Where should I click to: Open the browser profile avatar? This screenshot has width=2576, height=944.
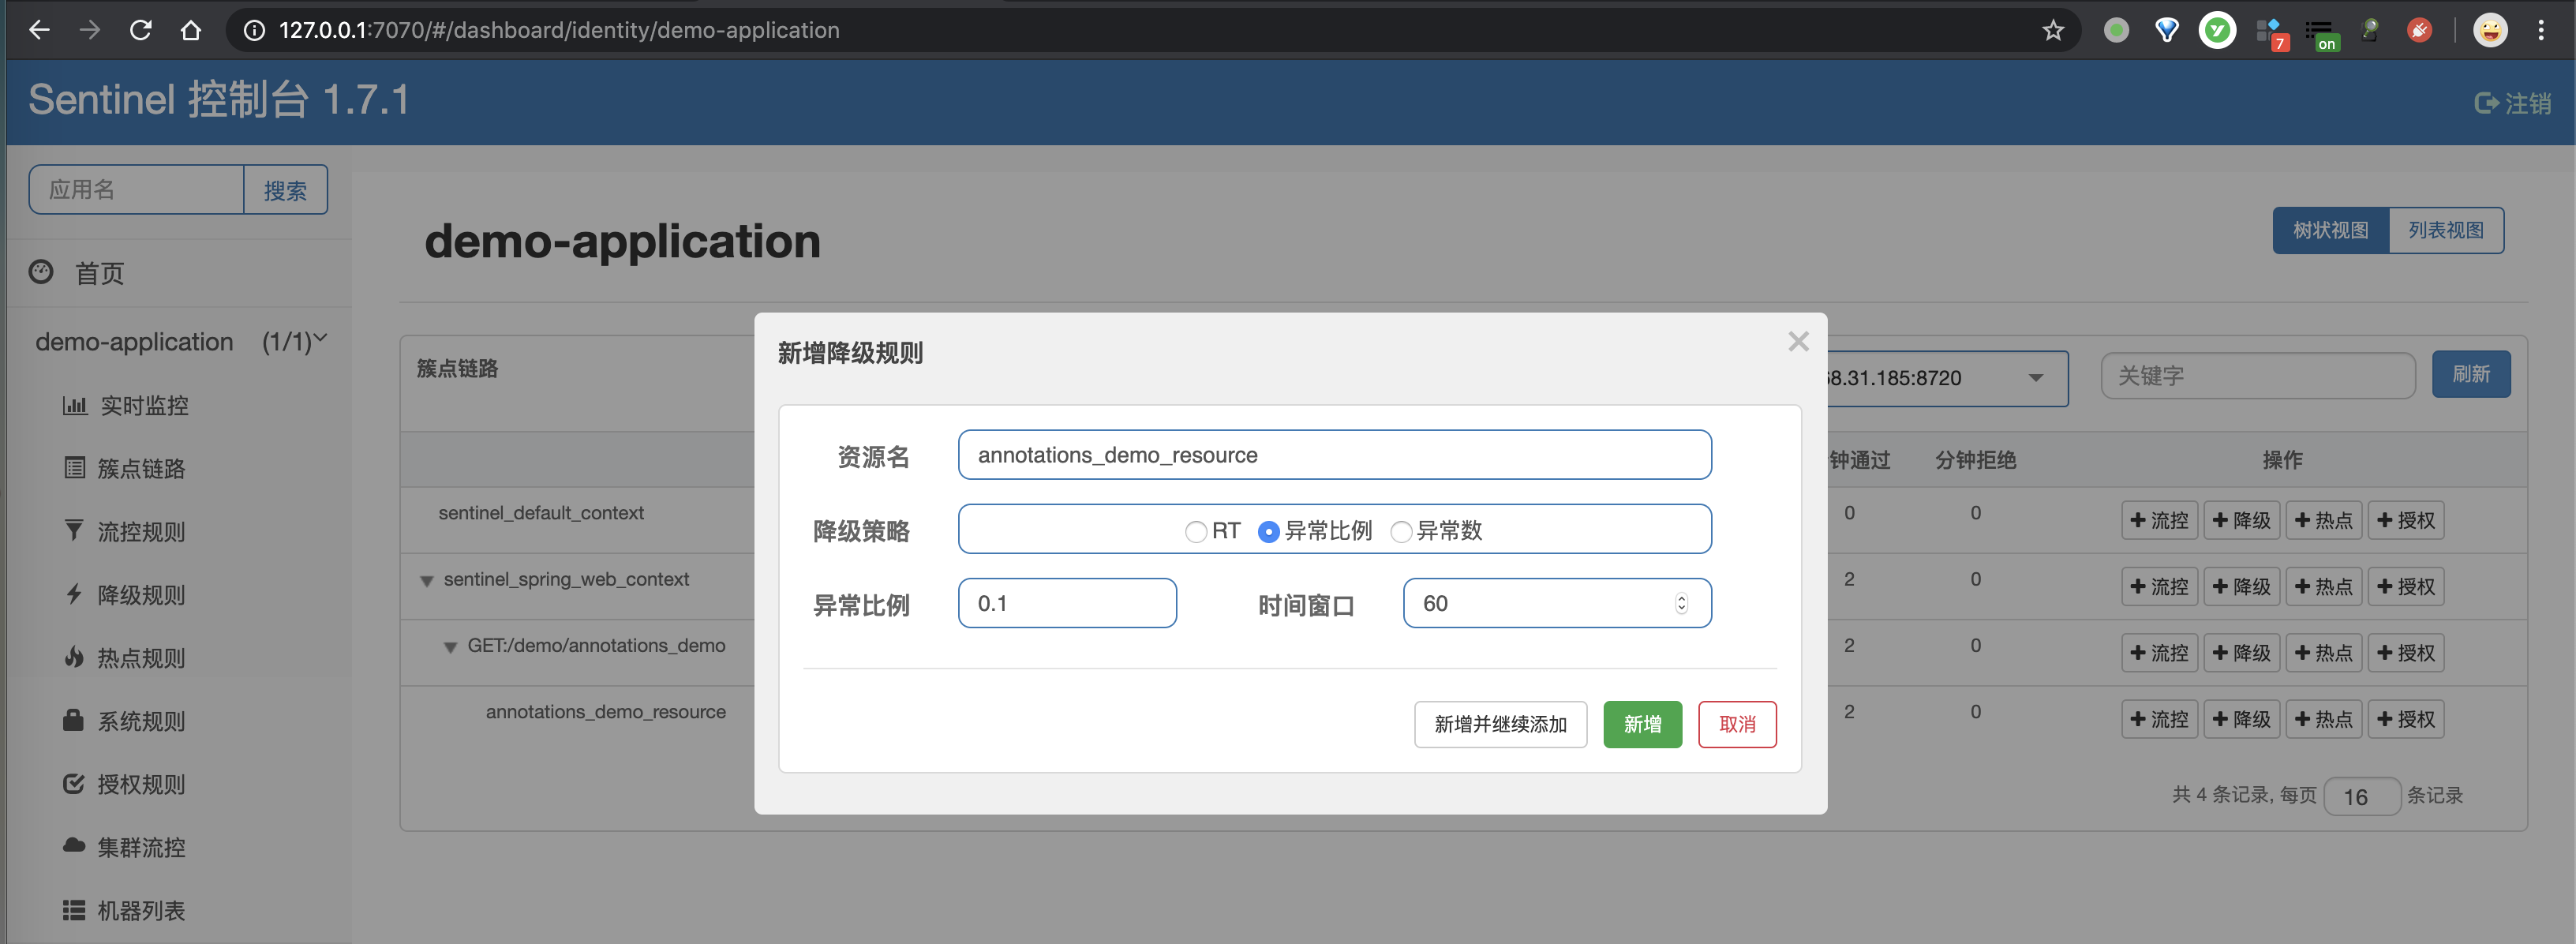(x=2489, y=30)
